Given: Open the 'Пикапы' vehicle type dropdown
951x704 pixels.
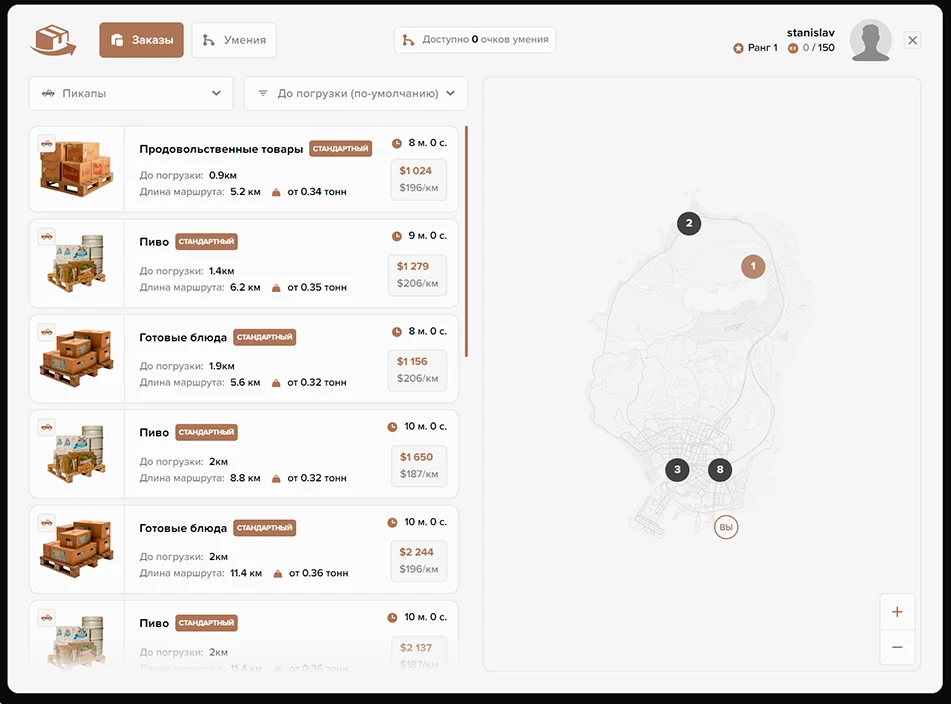Looking at the screenshot, I should (x=131, y=93).
